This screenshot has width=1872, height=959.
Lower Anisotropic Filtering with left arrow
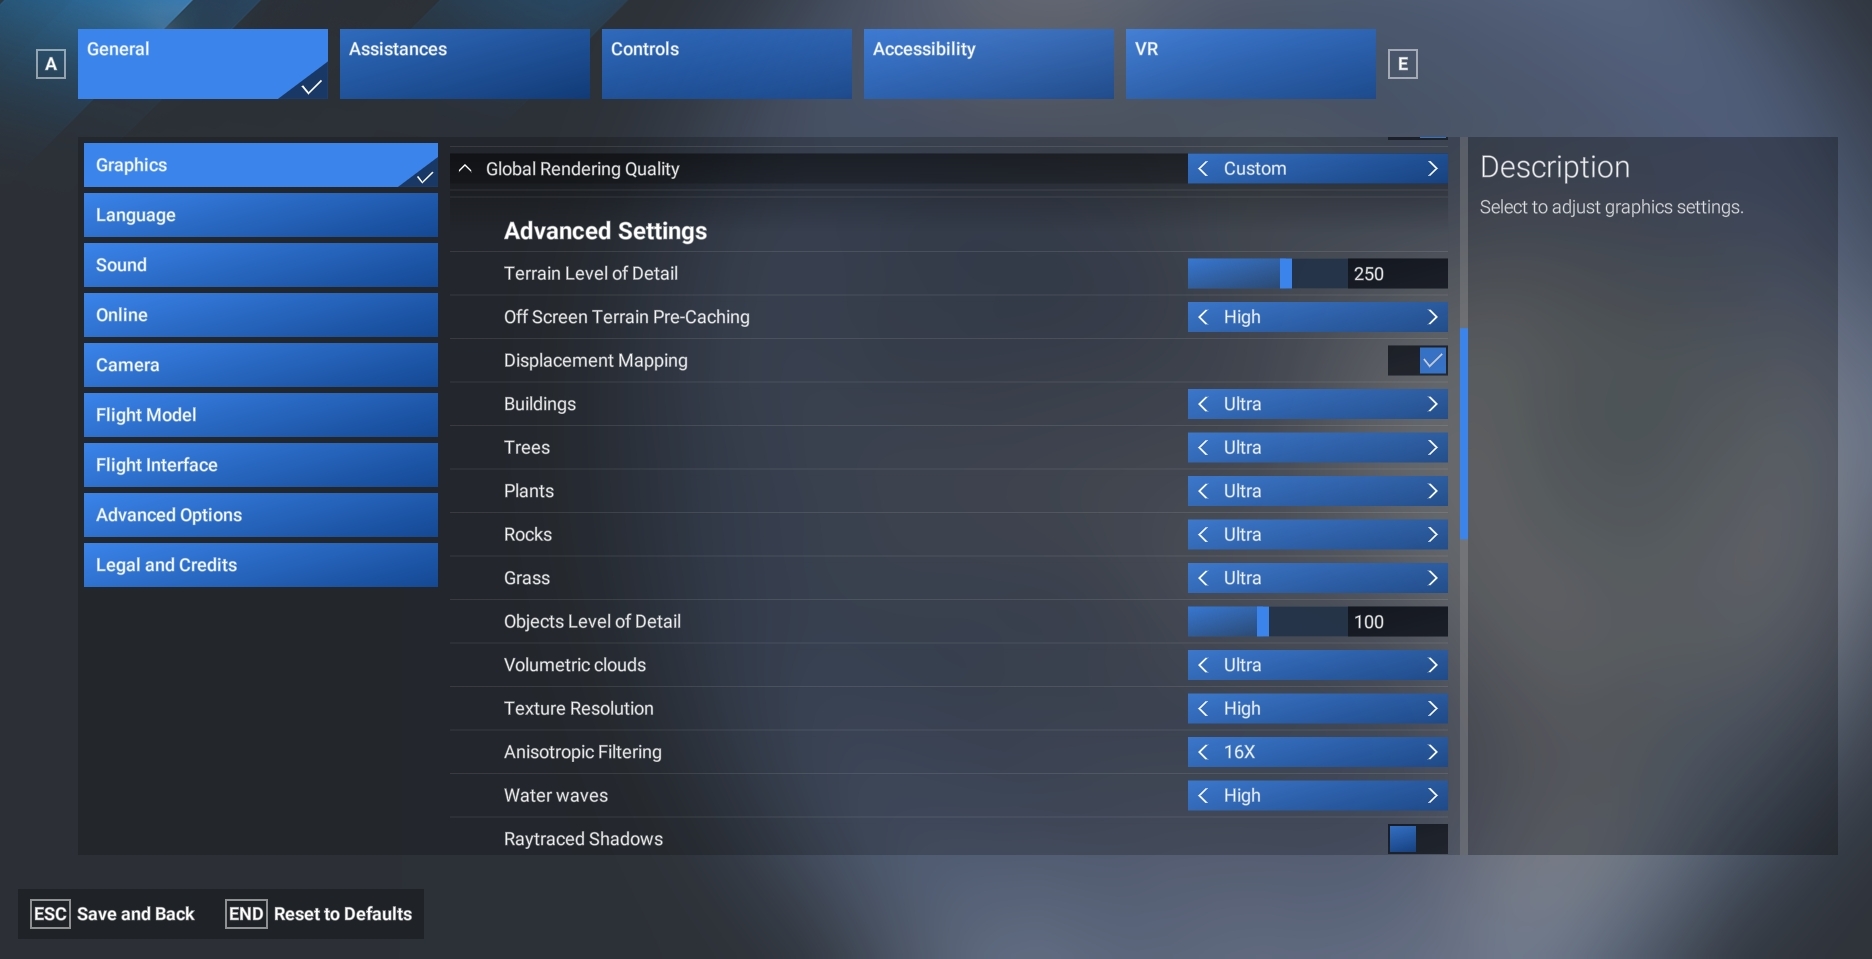[x=1203, y=752]
